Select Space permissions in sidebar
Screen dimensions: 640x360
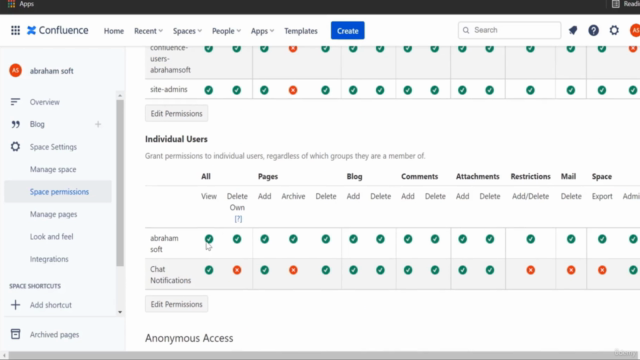pos(58,191)
